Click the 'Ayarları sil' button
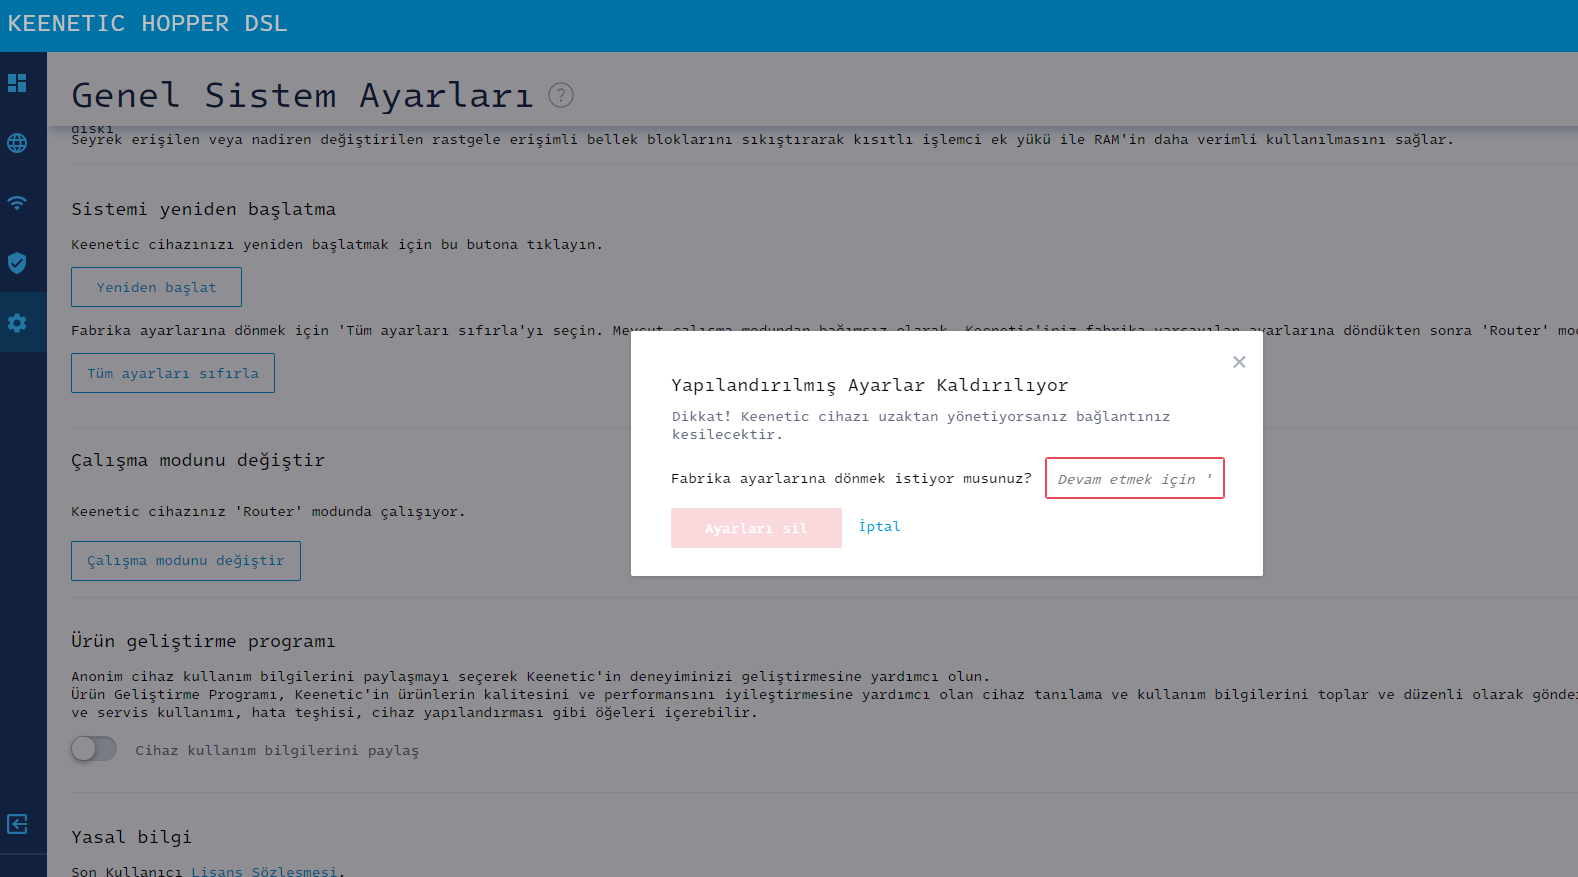 756,528
